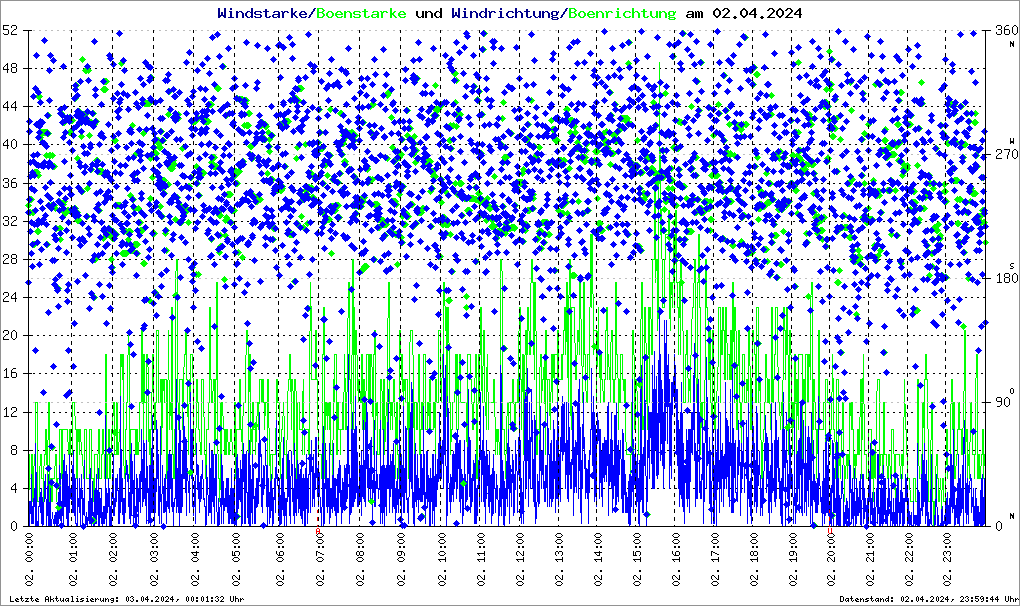Click compass letter 'W' on right axis

1012,140
